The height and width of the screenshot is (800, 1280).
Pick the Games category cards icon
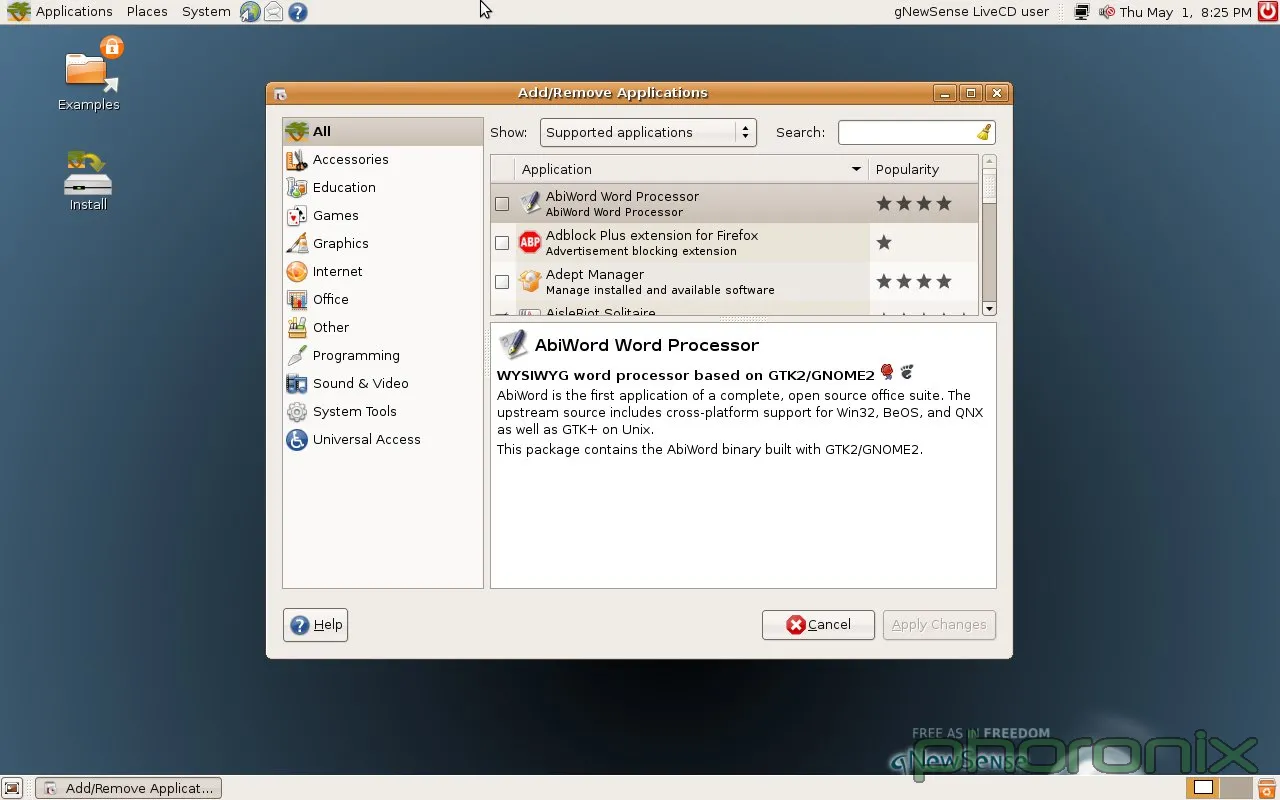coord(297,215)
